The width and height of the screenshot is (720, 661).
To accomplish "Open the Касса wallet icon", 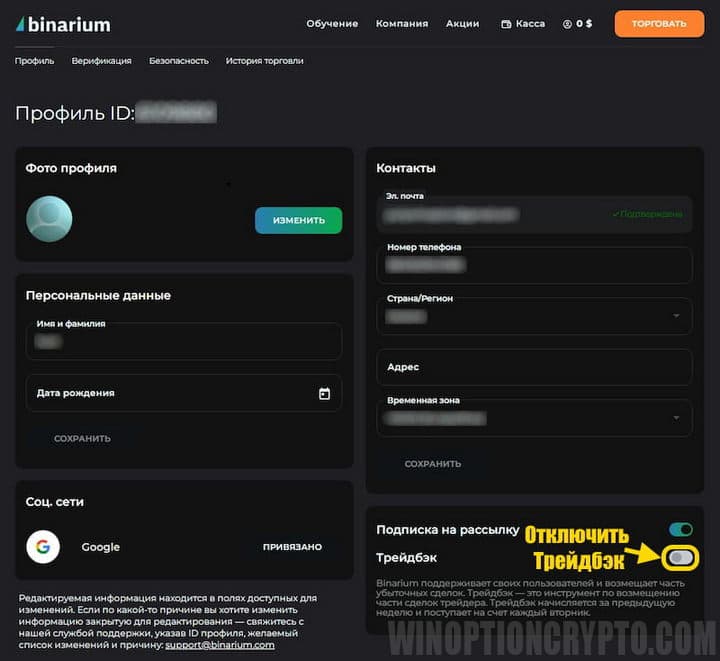I will tap(506, 24).
